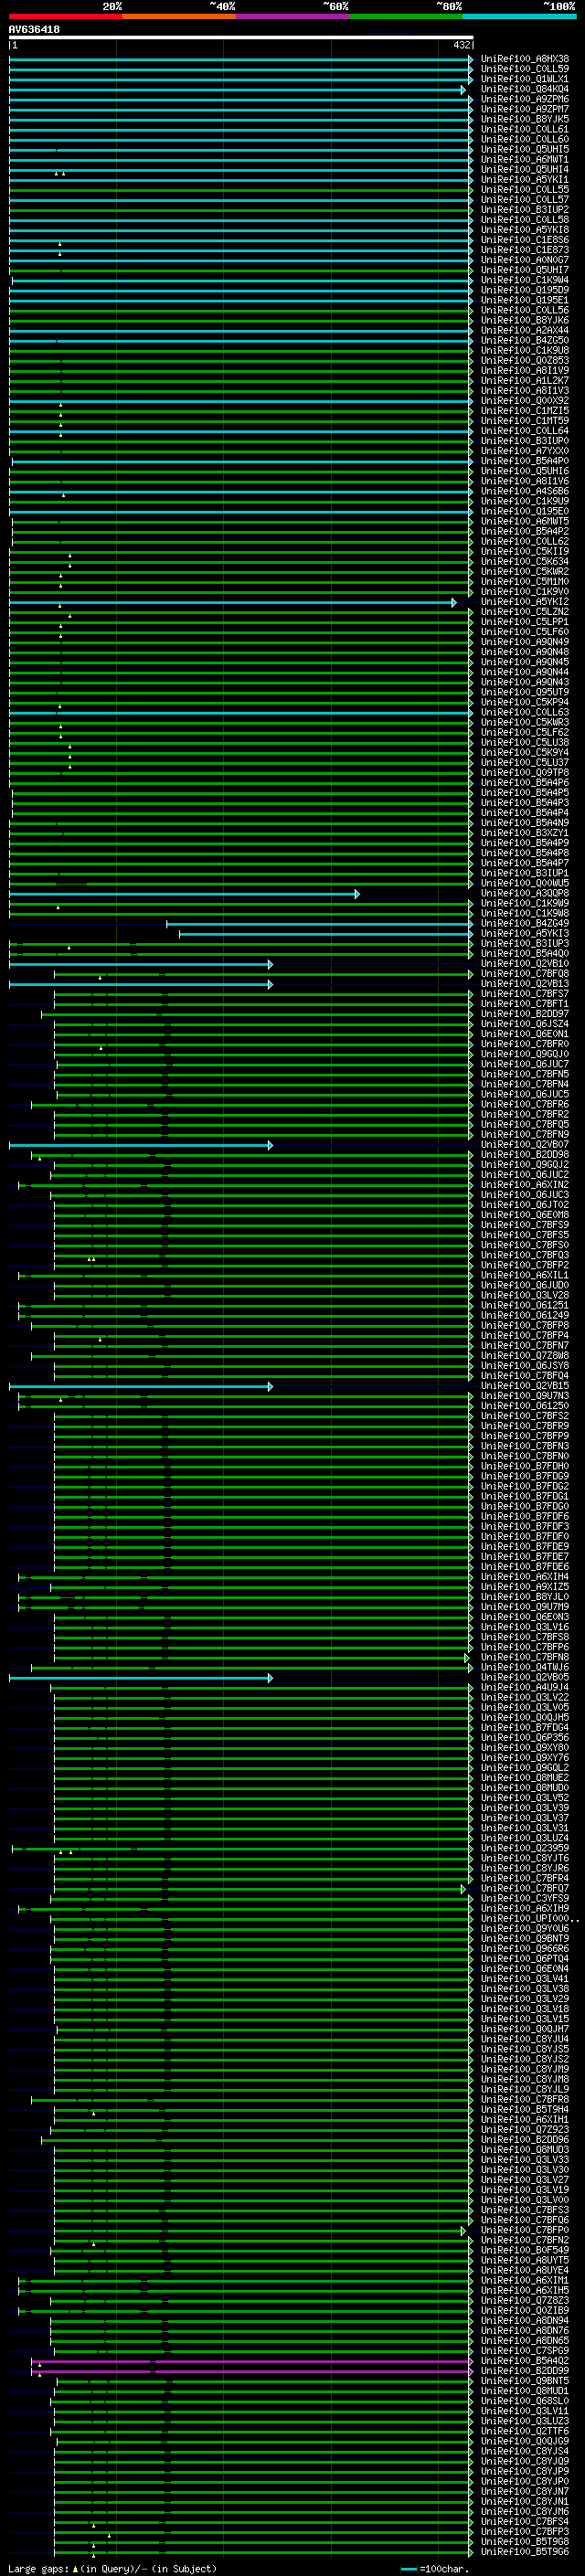Select hit label UniRef100_O61251

click(x=524, y=1305)
